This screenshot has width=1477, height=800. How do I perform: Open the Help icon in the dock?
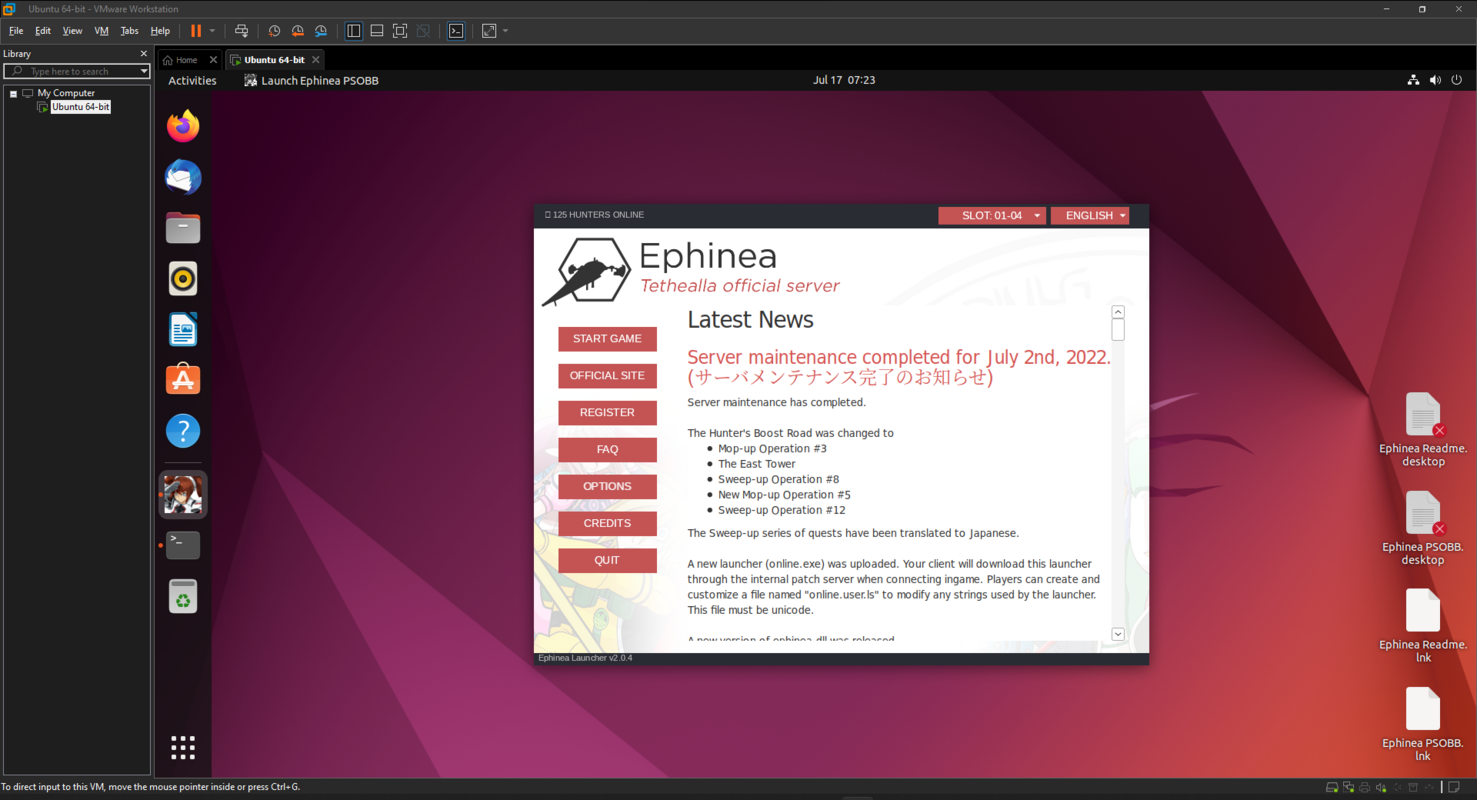tap(183, 431)
